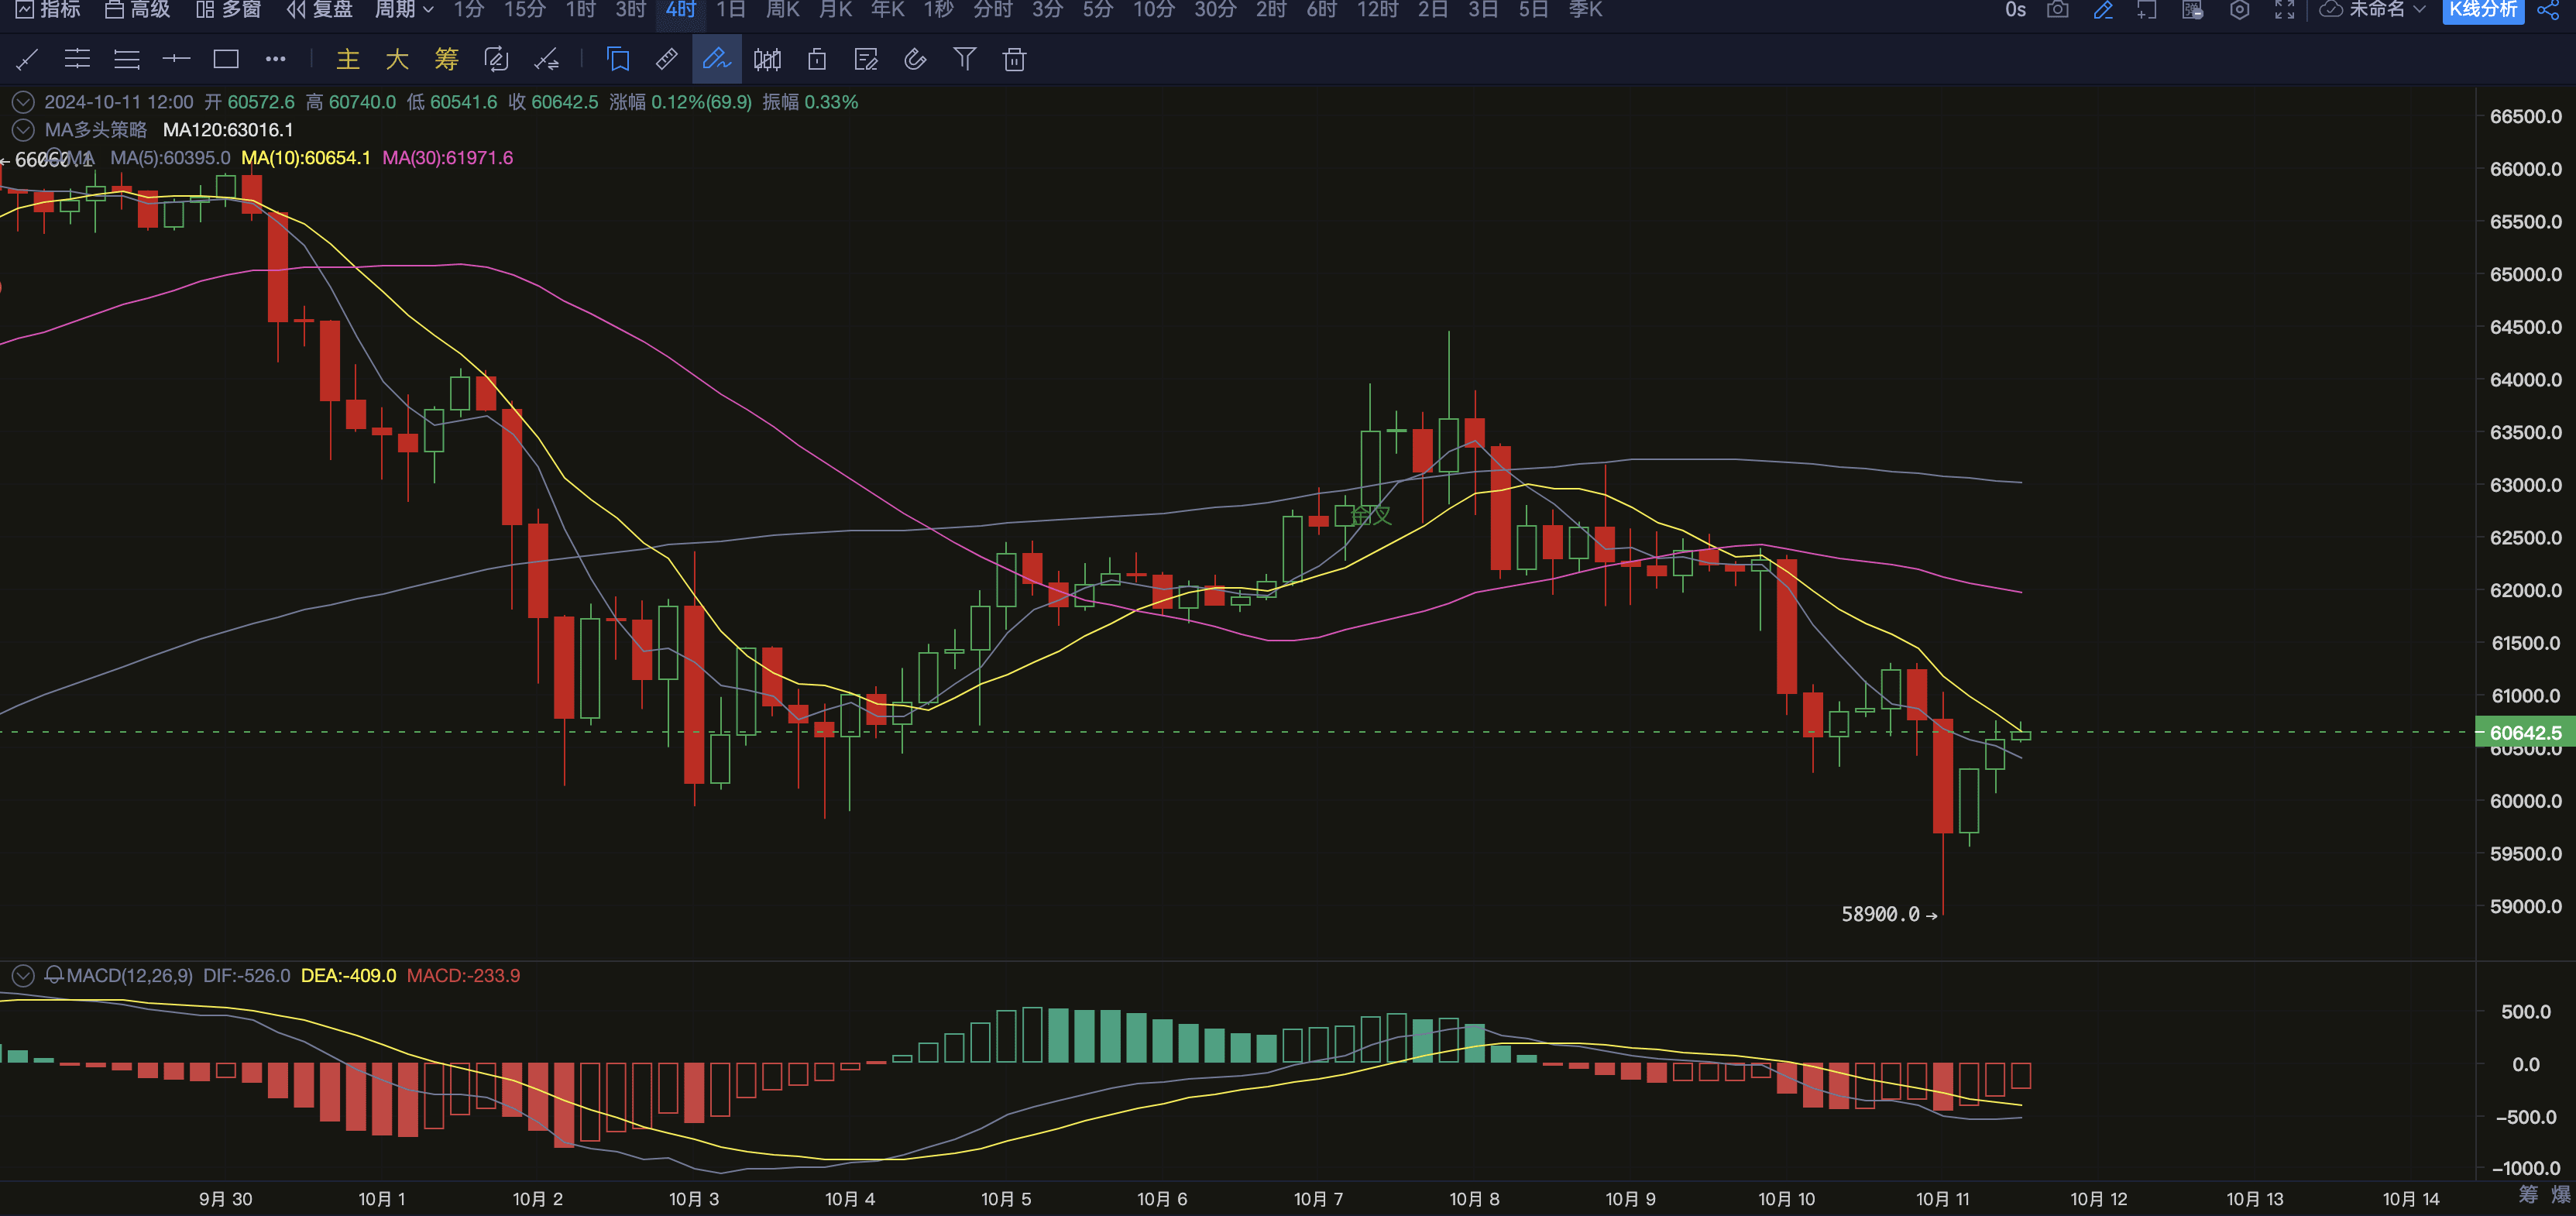Click the K线分析 button
Viewport: 2576px width, 1216px height.
click(2482, 10)
